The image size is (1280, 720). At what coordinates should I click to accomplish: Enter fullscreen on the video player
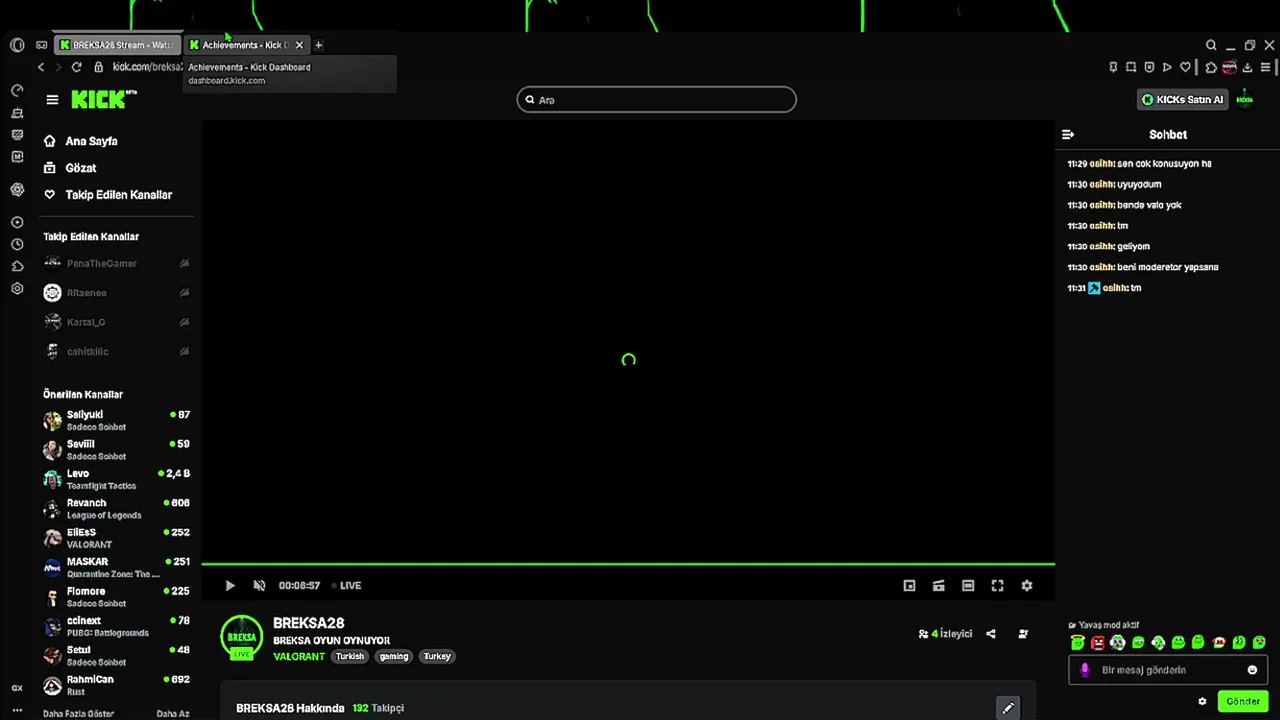[x=997, y=586]
